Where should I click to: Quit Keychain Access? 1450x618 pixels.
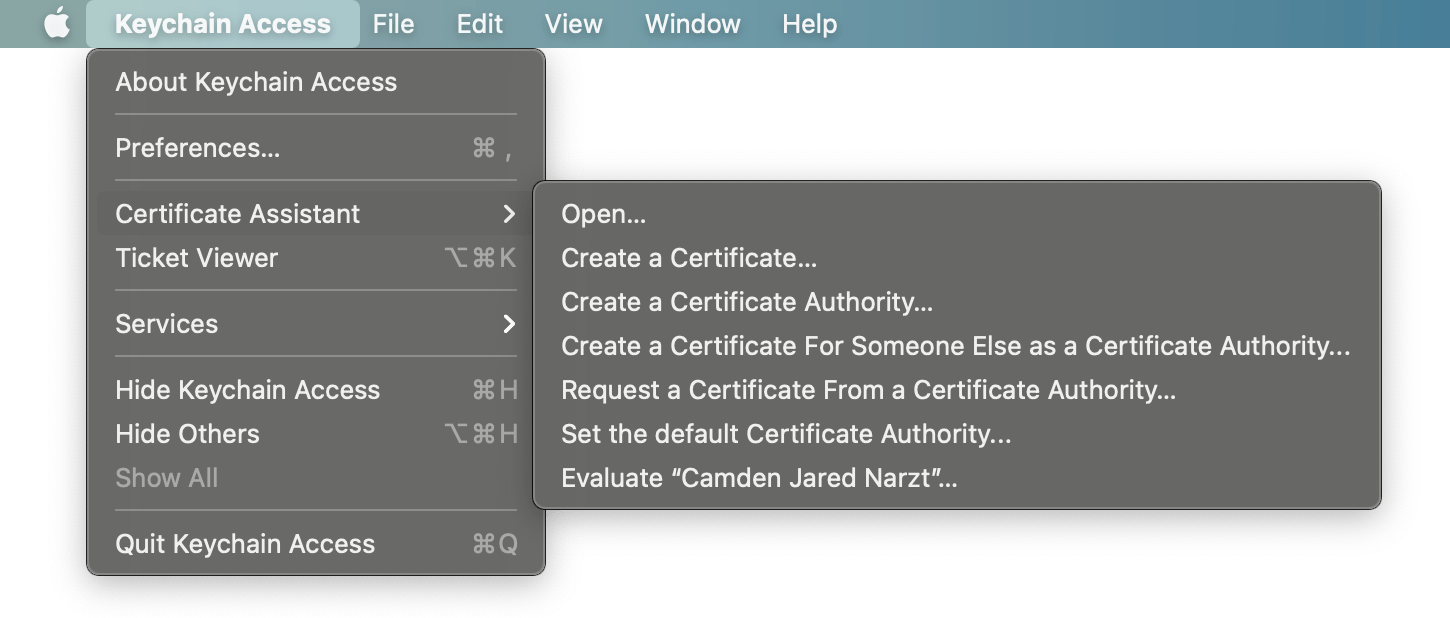(245, 544)
